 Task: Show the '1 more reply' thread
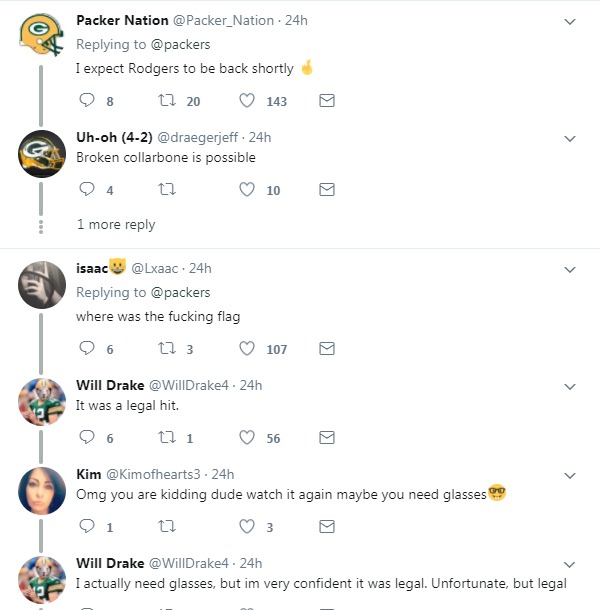click(x=116, y=225)
